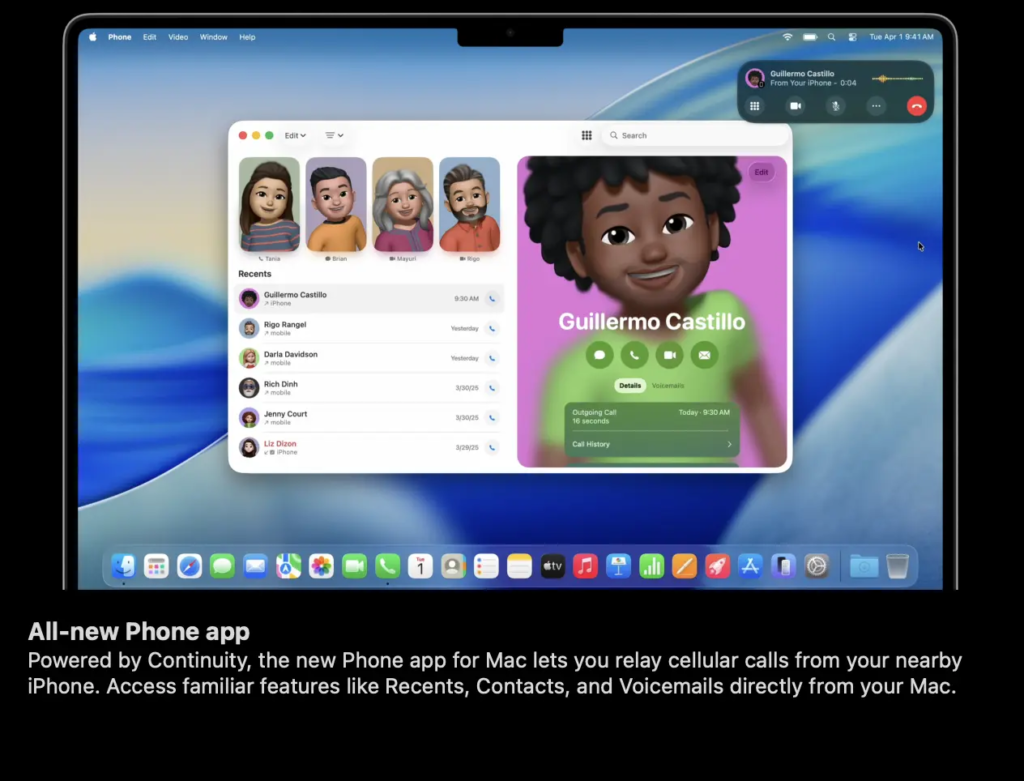Image resolution: width=1024 pixels, height=781 pixels.
Task: Mute the microphone in the call widget
Action: [835, 106]
